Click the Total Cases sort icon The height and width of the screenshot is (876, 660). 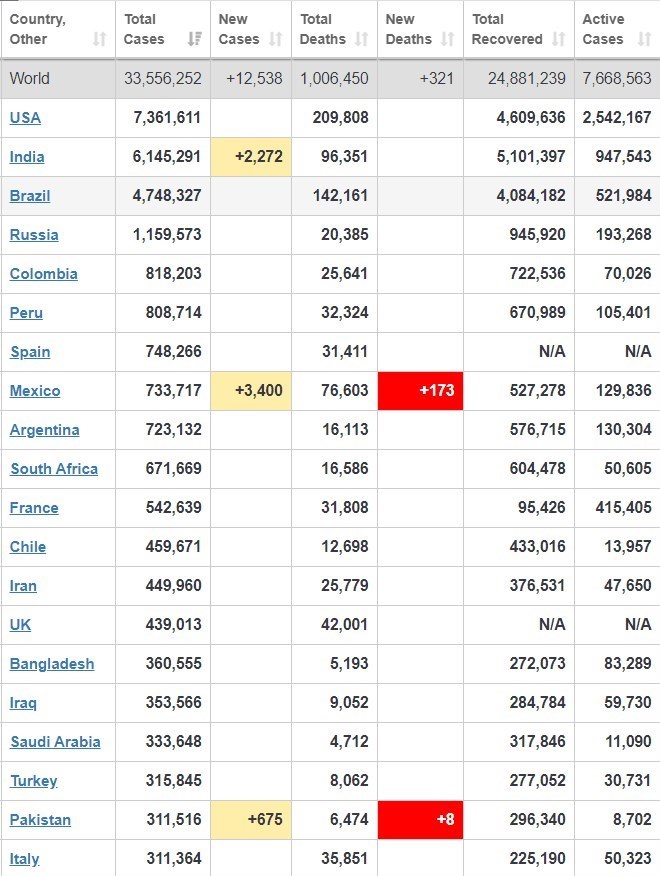194,40
